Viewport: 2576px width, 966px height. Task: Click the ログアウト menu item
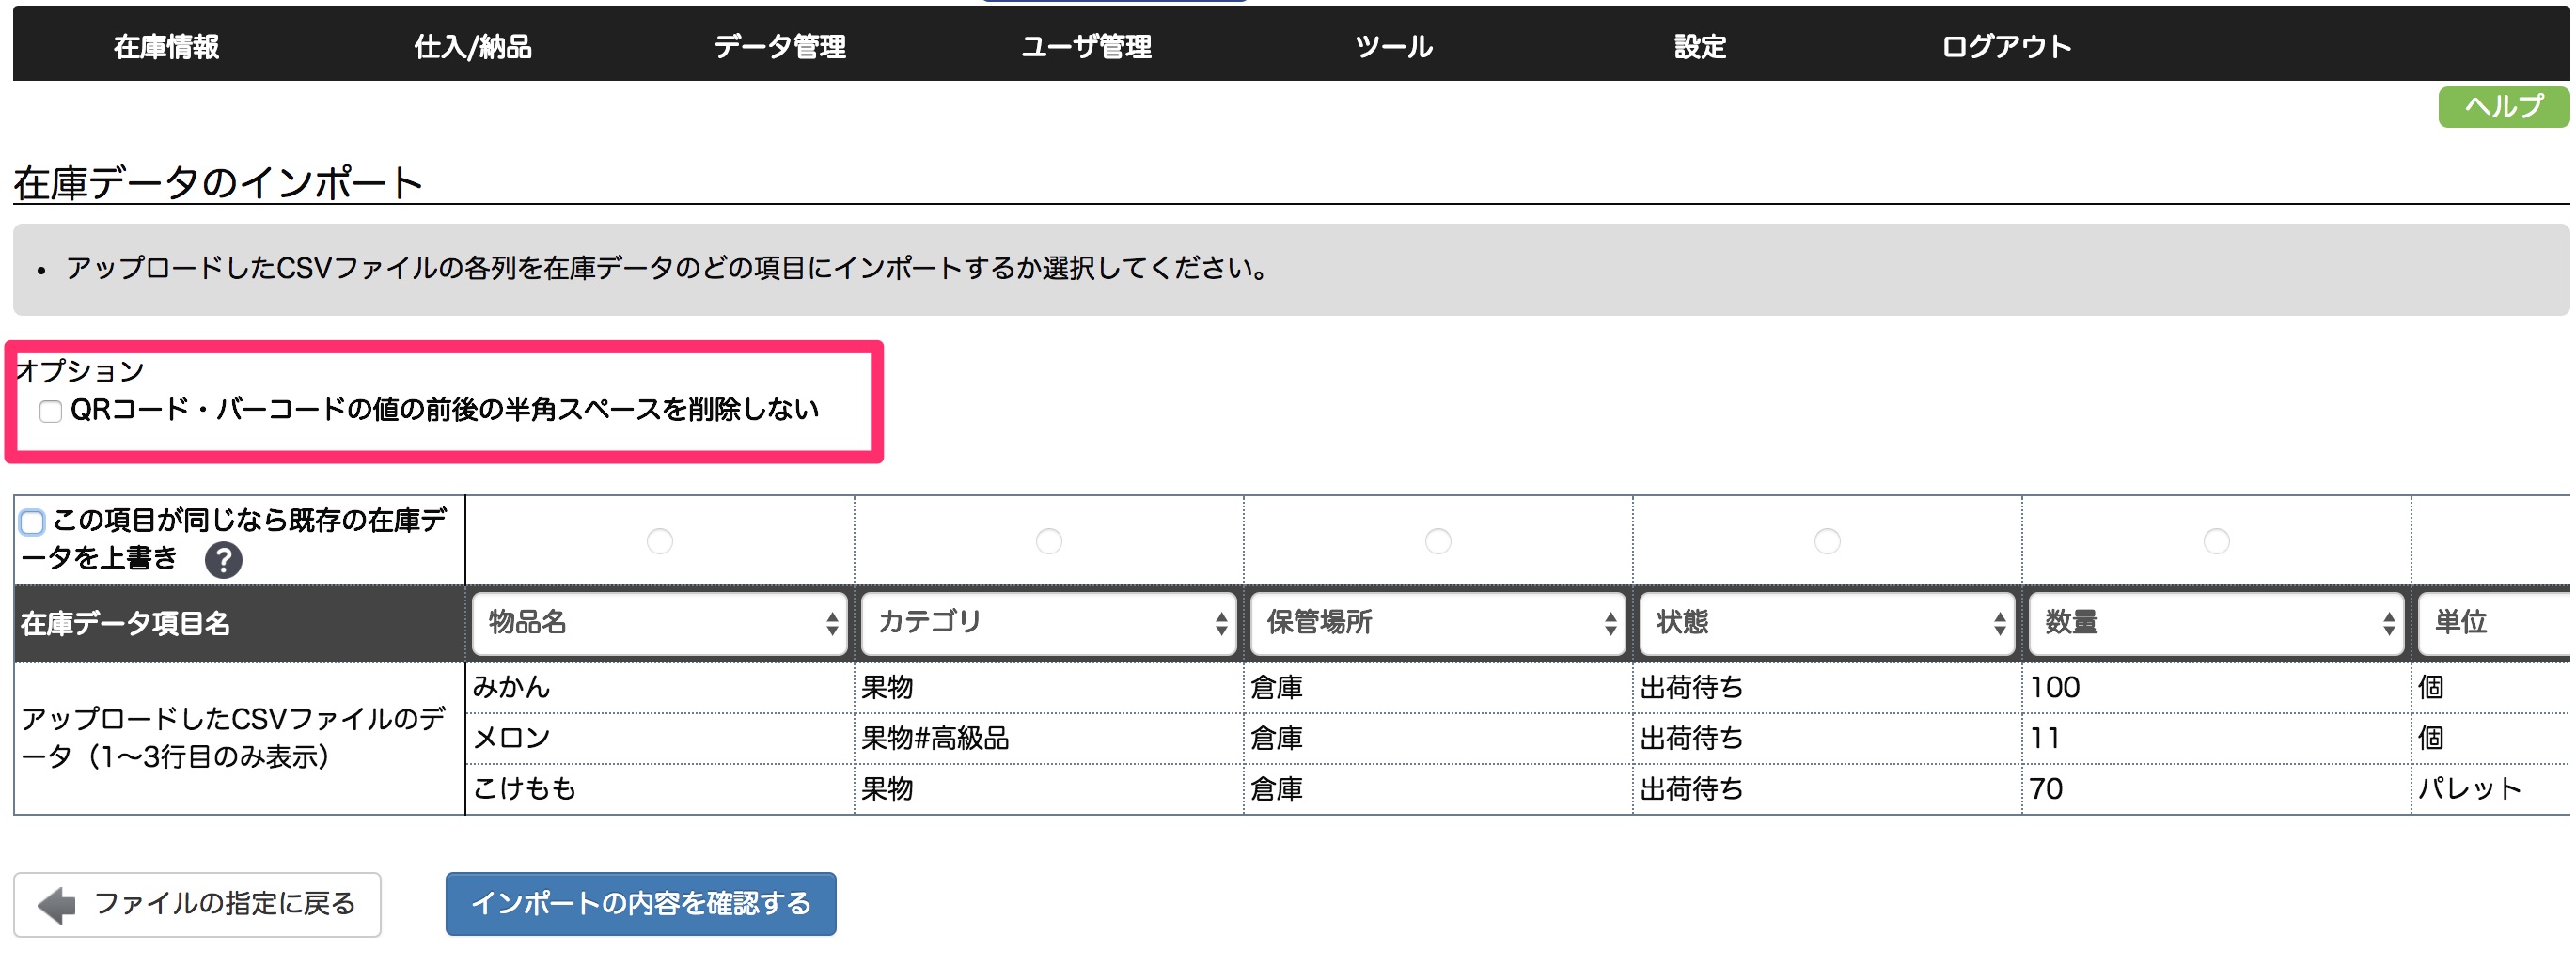click(2006, 46)
